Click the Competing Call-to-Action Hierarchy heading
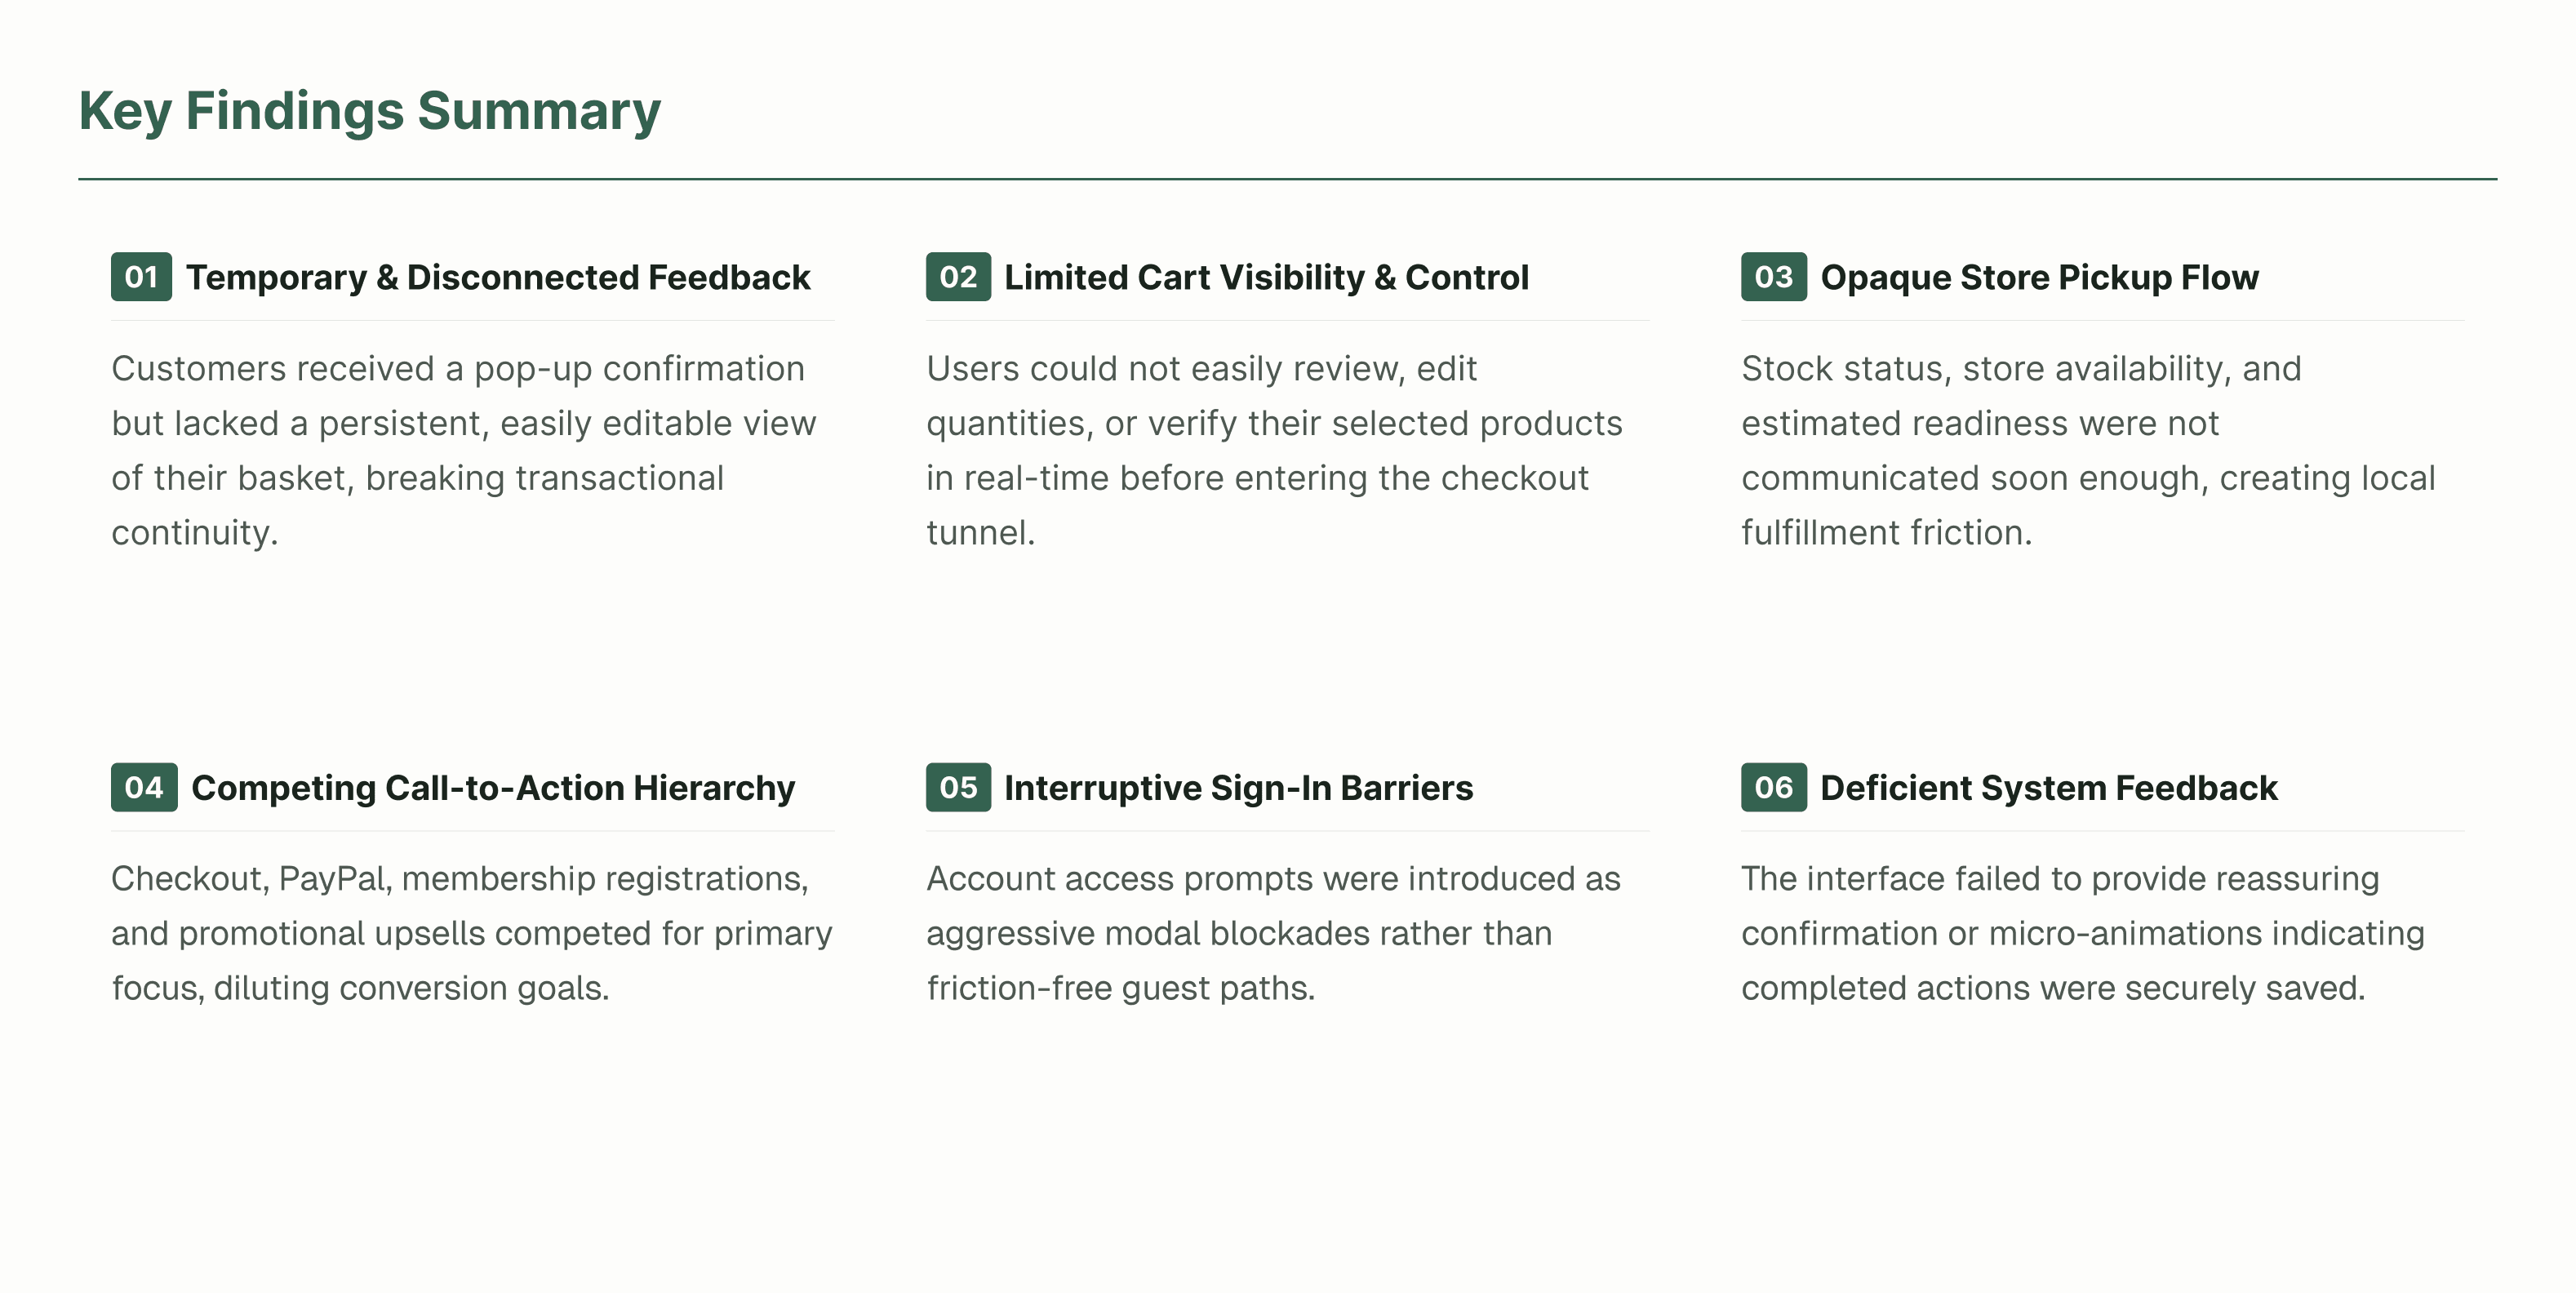The height and width of the screenshot is (1293, 2576). pos(493,788)
